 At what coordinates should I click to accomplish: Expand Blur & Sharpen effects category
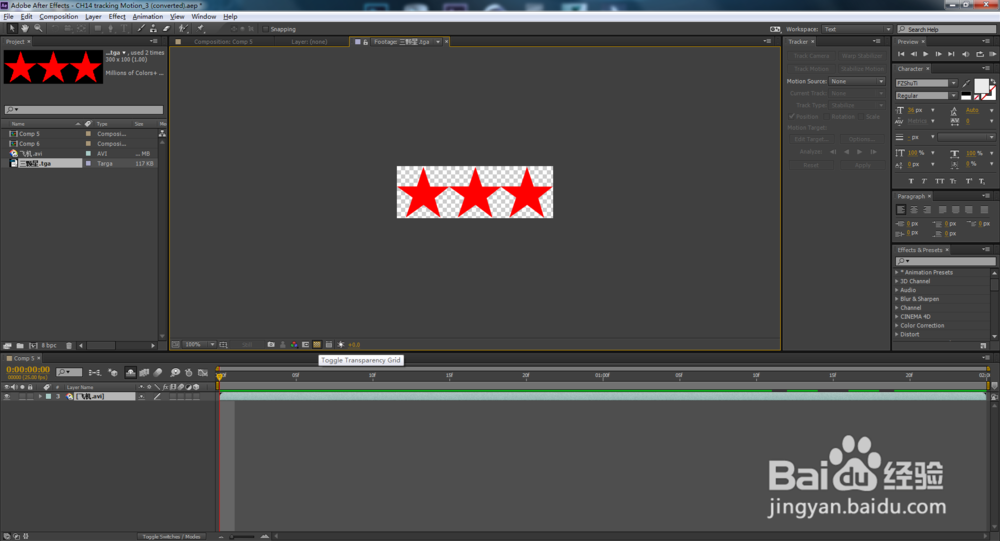897,299
